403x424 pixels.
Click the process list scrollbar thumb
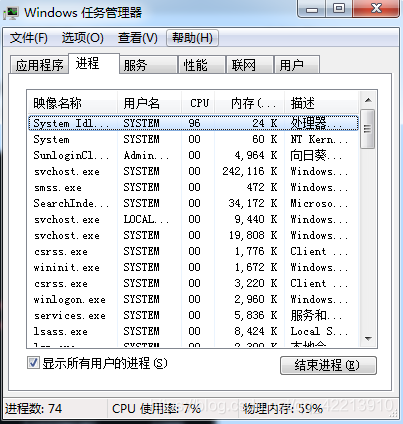(368, 129)
